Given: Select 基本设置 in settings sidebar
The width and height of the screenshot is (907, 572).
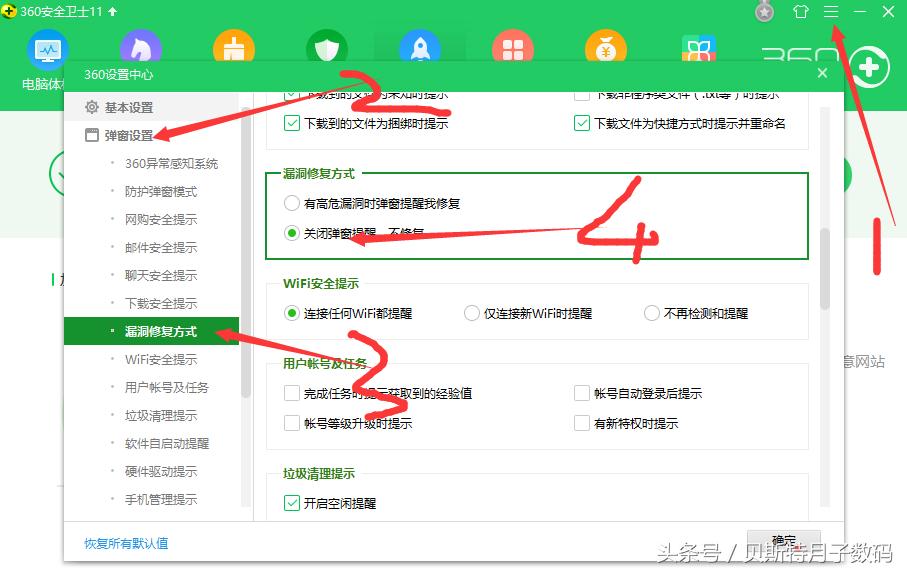Looking at the screenshot, I should [151, 108].
